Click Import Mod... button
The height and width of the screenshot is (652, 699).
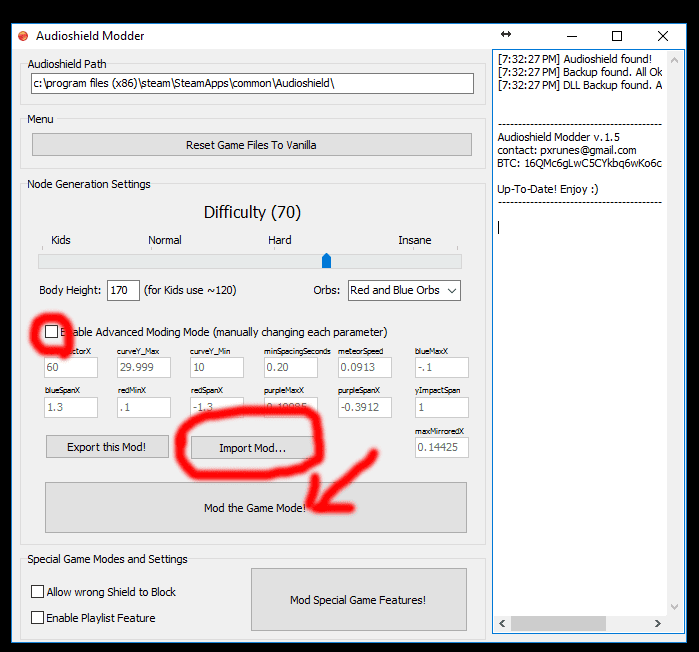click(x=252, y=448)
